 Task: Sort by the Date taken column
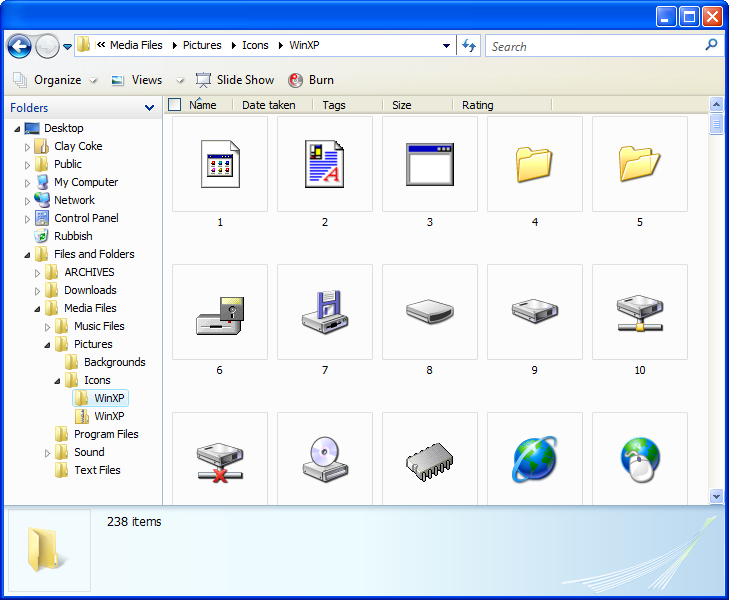pos(269,105)
